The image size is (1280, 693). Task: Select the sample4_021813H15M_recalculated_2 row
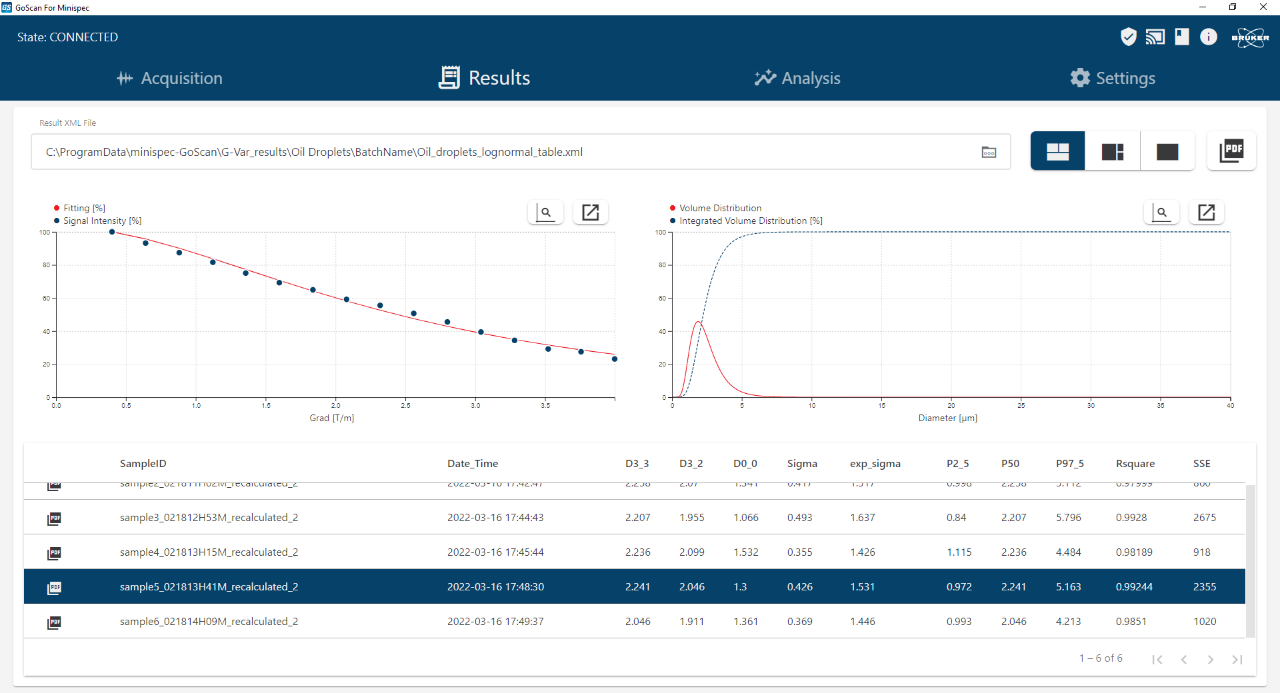coord(400,552)
